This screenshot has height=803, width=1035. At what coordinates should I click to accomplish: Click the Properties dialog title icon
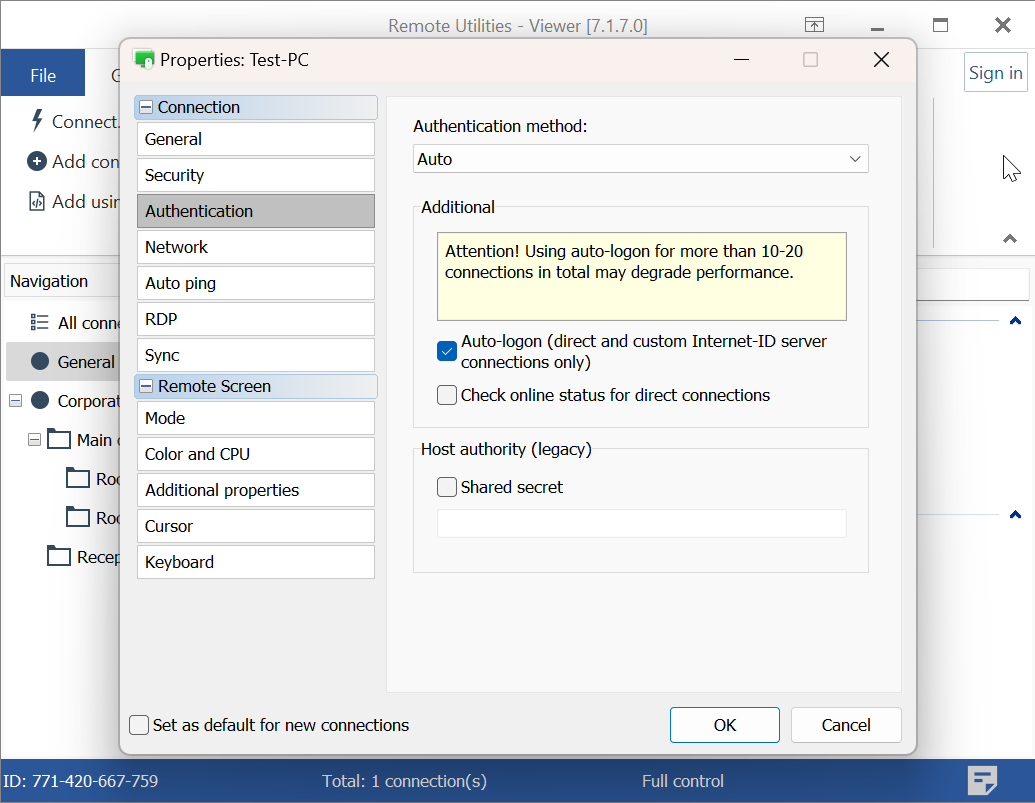pos(145,60)
